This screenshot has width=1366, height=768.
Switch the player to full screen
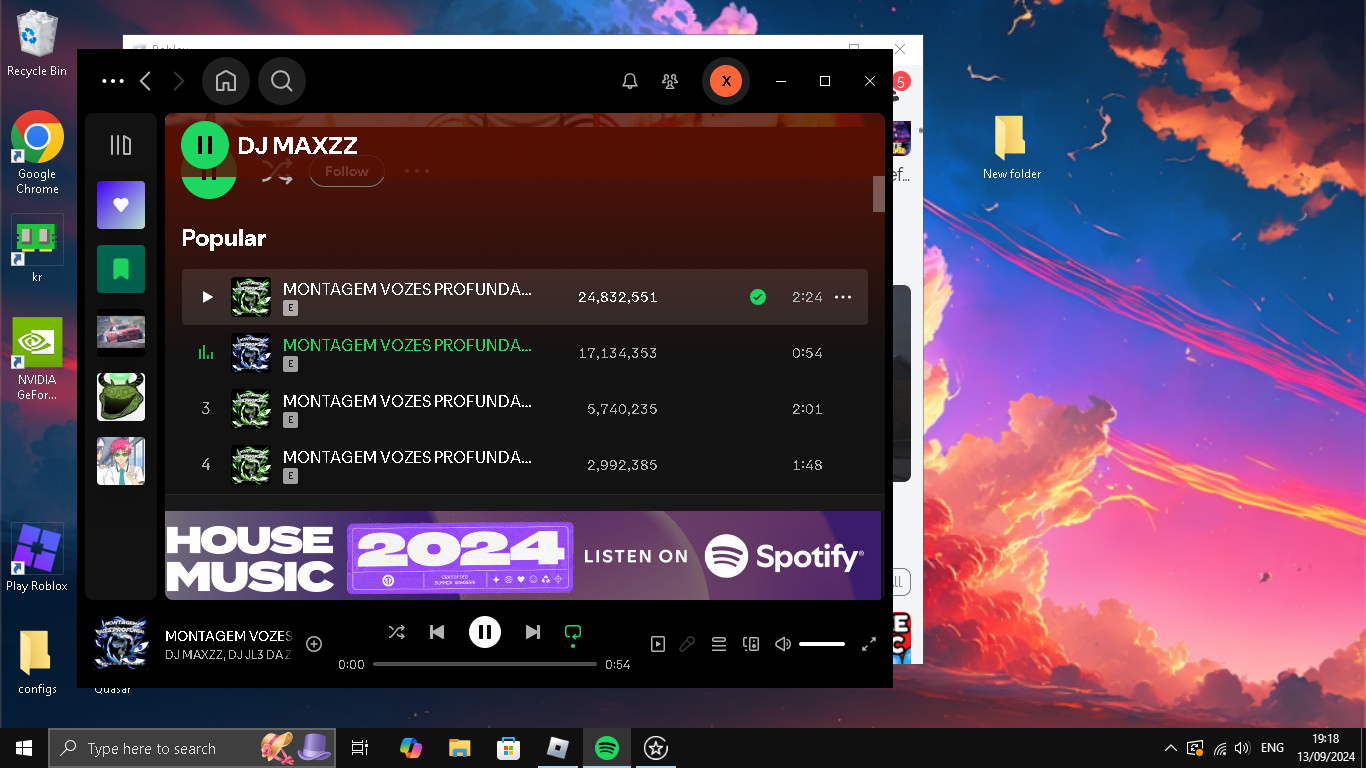pos(869,644)
